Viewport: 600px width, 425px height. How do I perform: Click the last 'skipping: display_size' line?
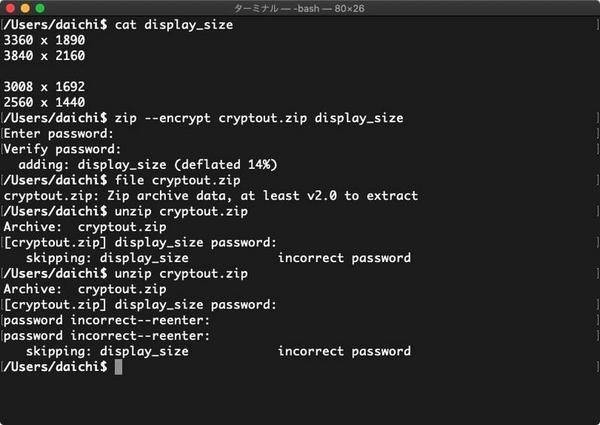click(107, 351)
